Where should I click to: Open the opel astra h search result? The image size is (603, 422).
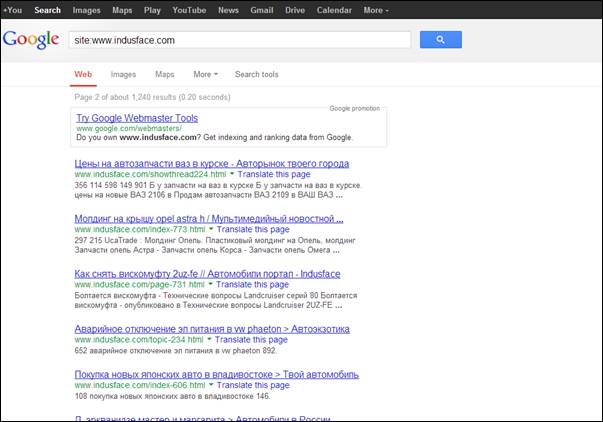tap(209, 218)
